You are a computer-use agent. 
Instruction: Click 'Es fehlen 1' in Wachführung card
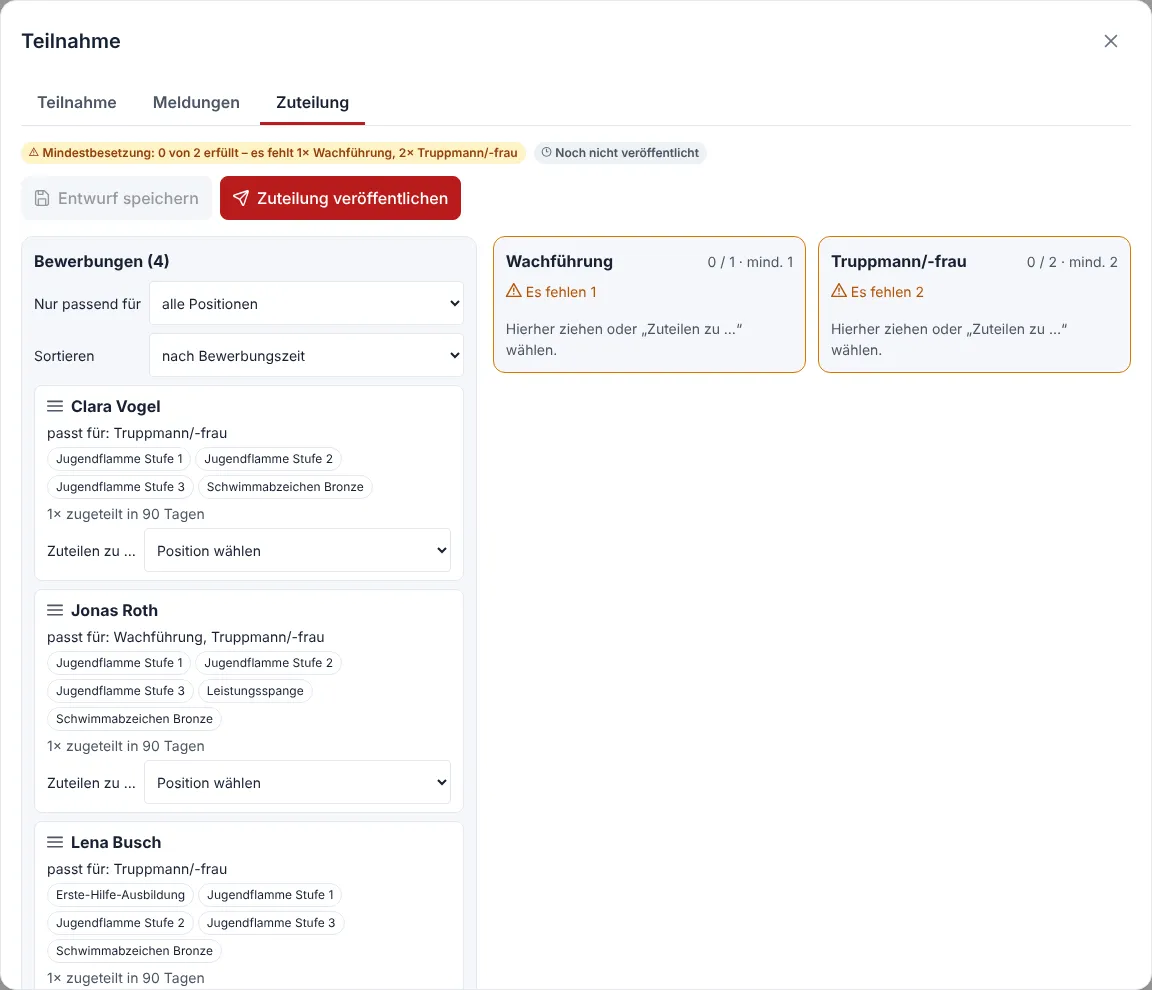(x=561, y=292)
